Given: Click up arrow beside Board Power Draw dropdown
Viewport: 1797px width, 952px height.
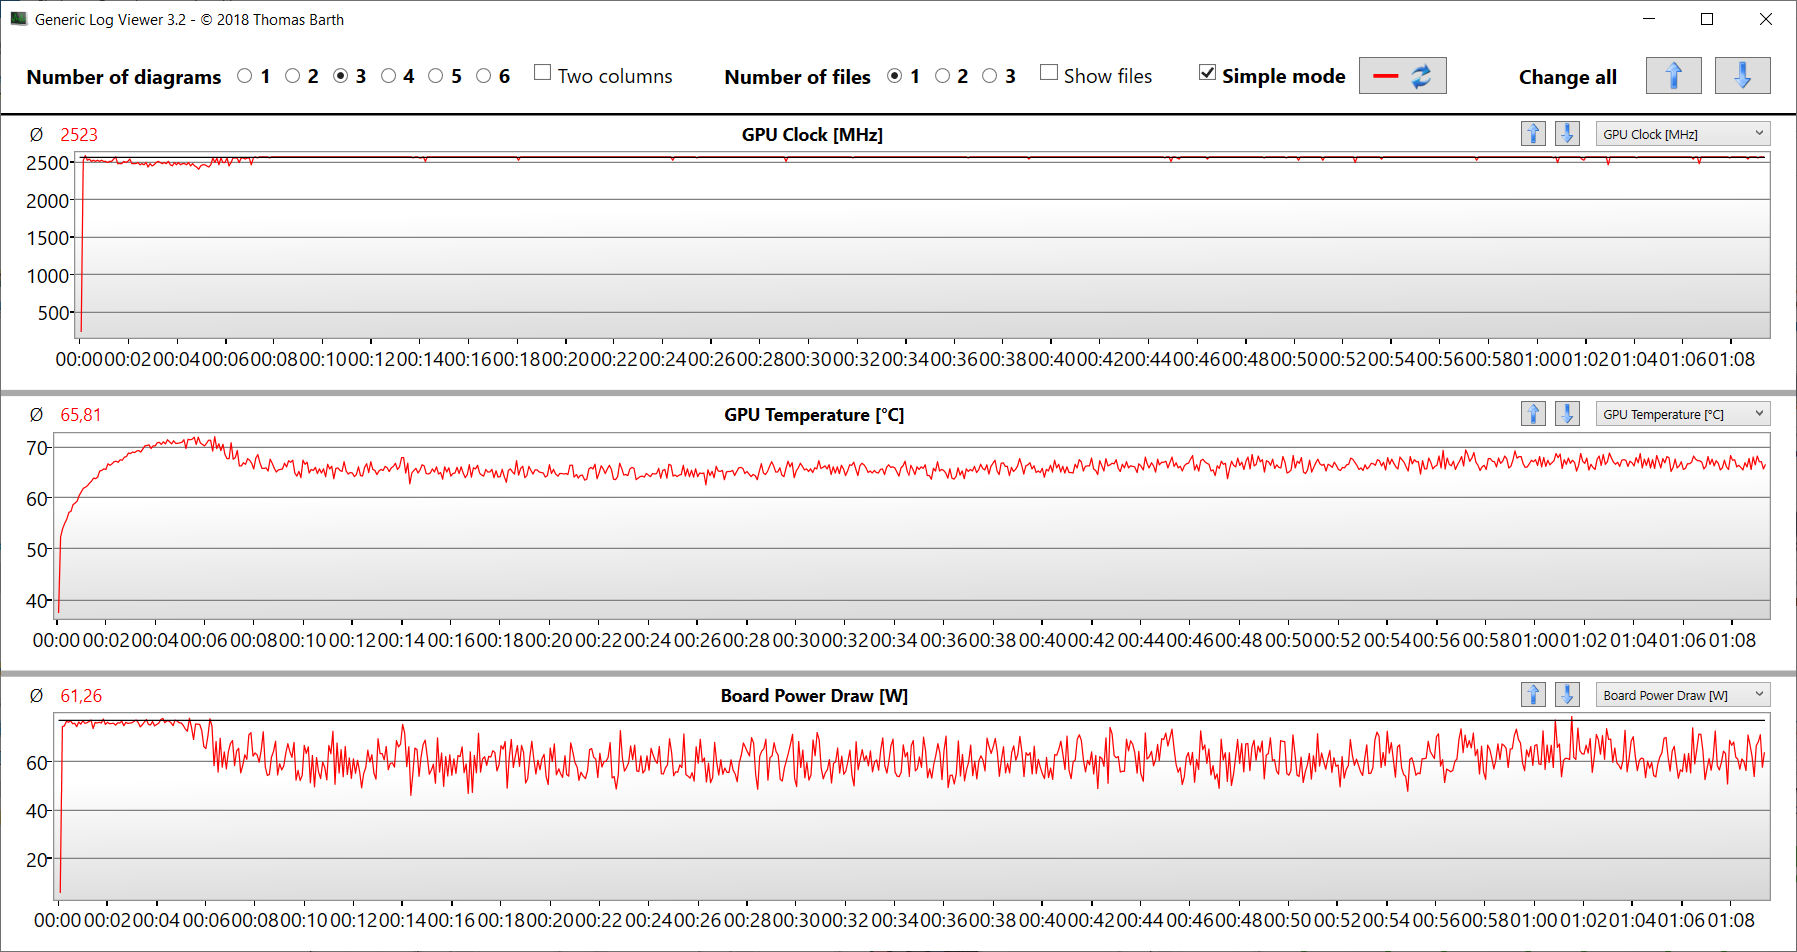Looking at the screenshot, I should coord(1533,695).
